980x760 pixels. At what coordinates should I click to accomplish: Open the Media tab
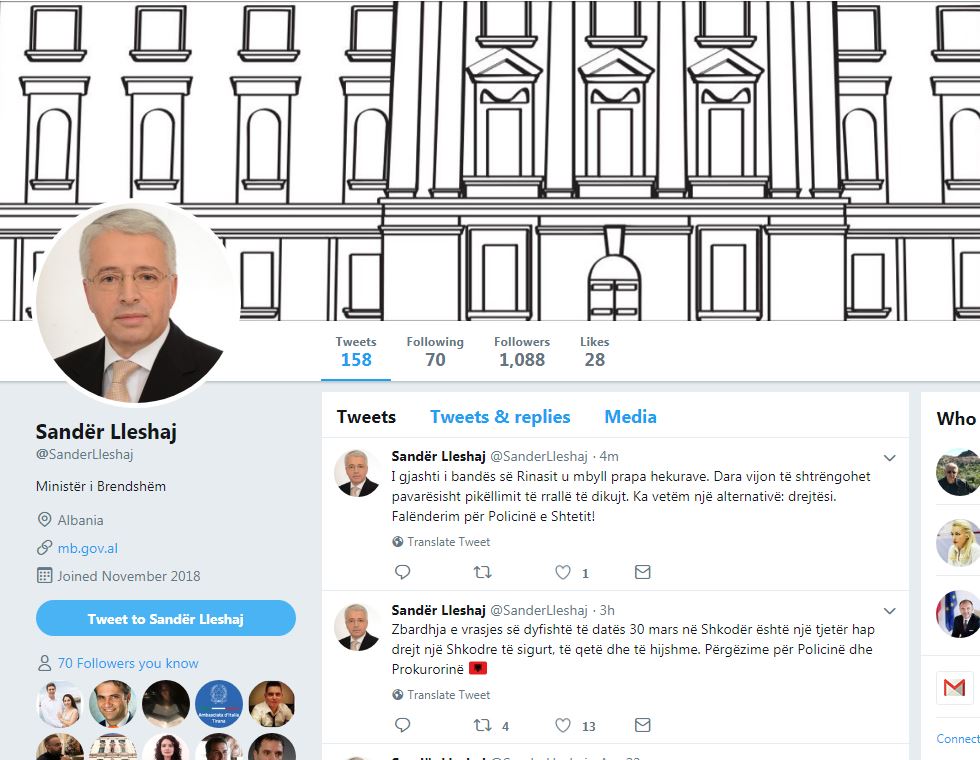click(x=631, y=417)
